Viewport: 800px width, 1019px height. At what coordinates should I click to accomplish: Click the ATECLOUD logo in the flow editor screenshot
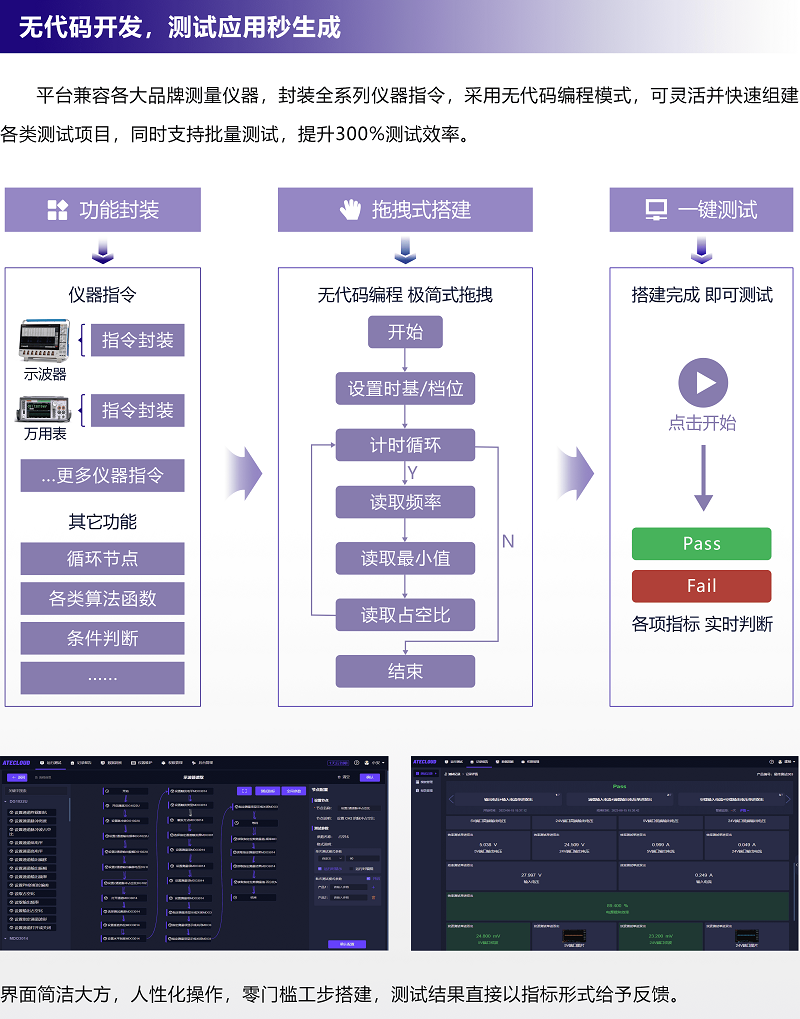coord(18,762)
